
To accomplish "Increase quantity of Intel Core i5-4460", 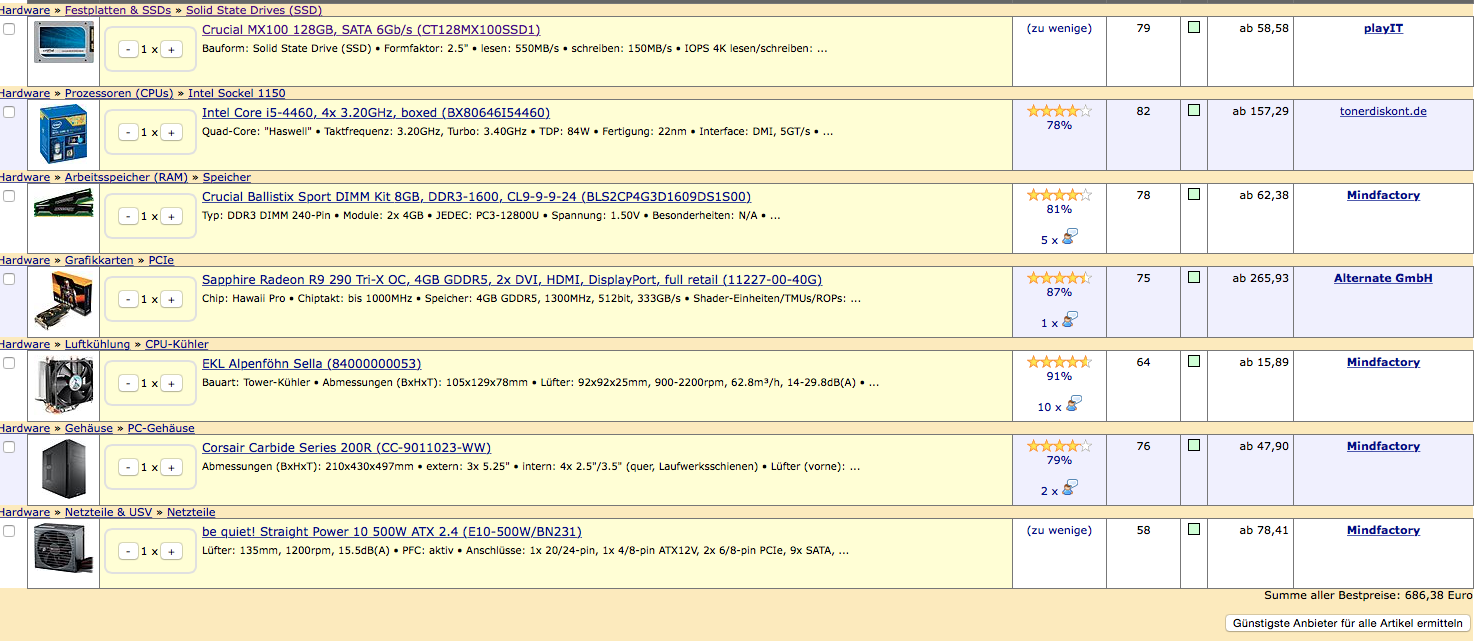I will pyautogui.click(x=171, y=132).
